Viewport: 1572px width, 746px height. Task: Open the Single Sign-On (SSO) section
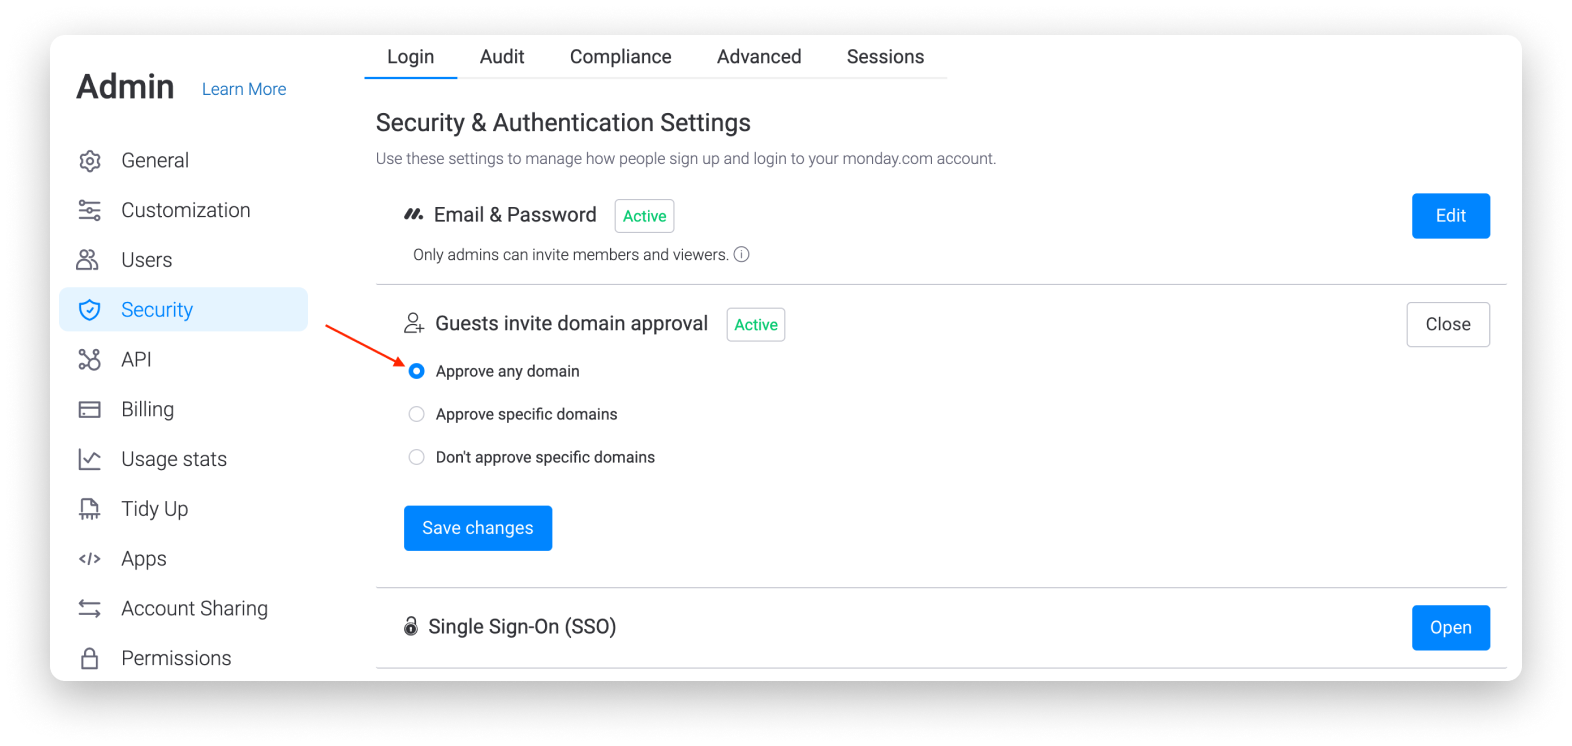pyautogui.click(x=1451, y=628)
